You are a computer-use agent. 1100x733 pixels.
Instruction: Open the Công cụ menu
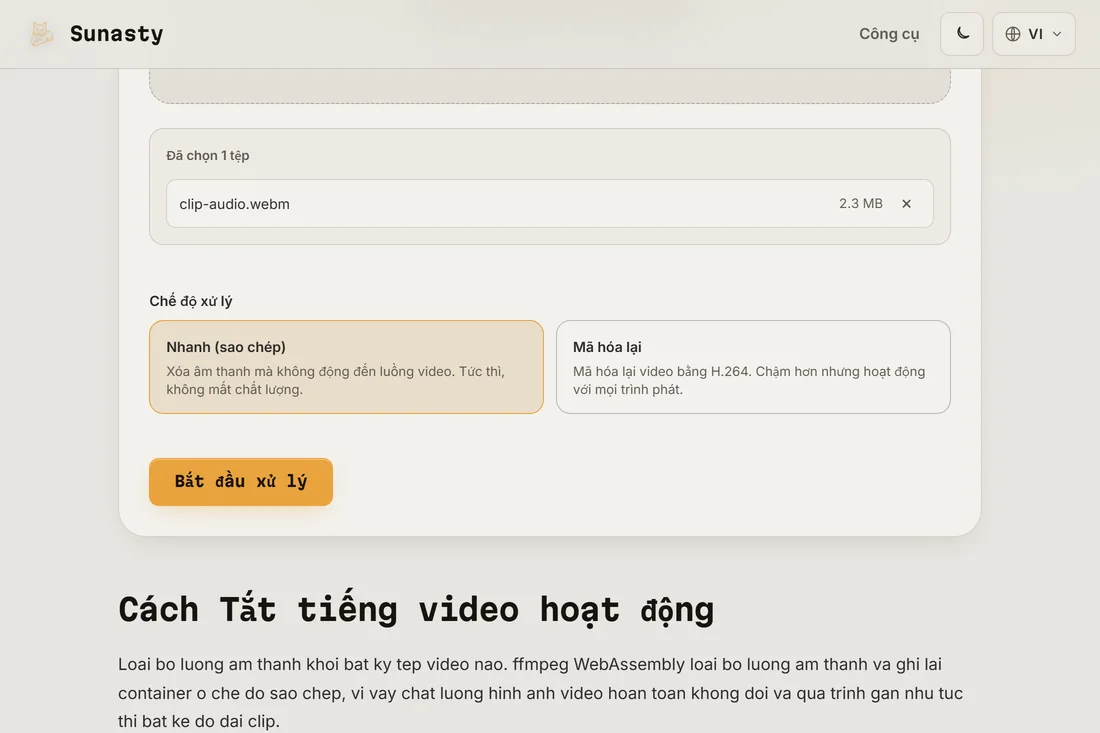point(889,34)
